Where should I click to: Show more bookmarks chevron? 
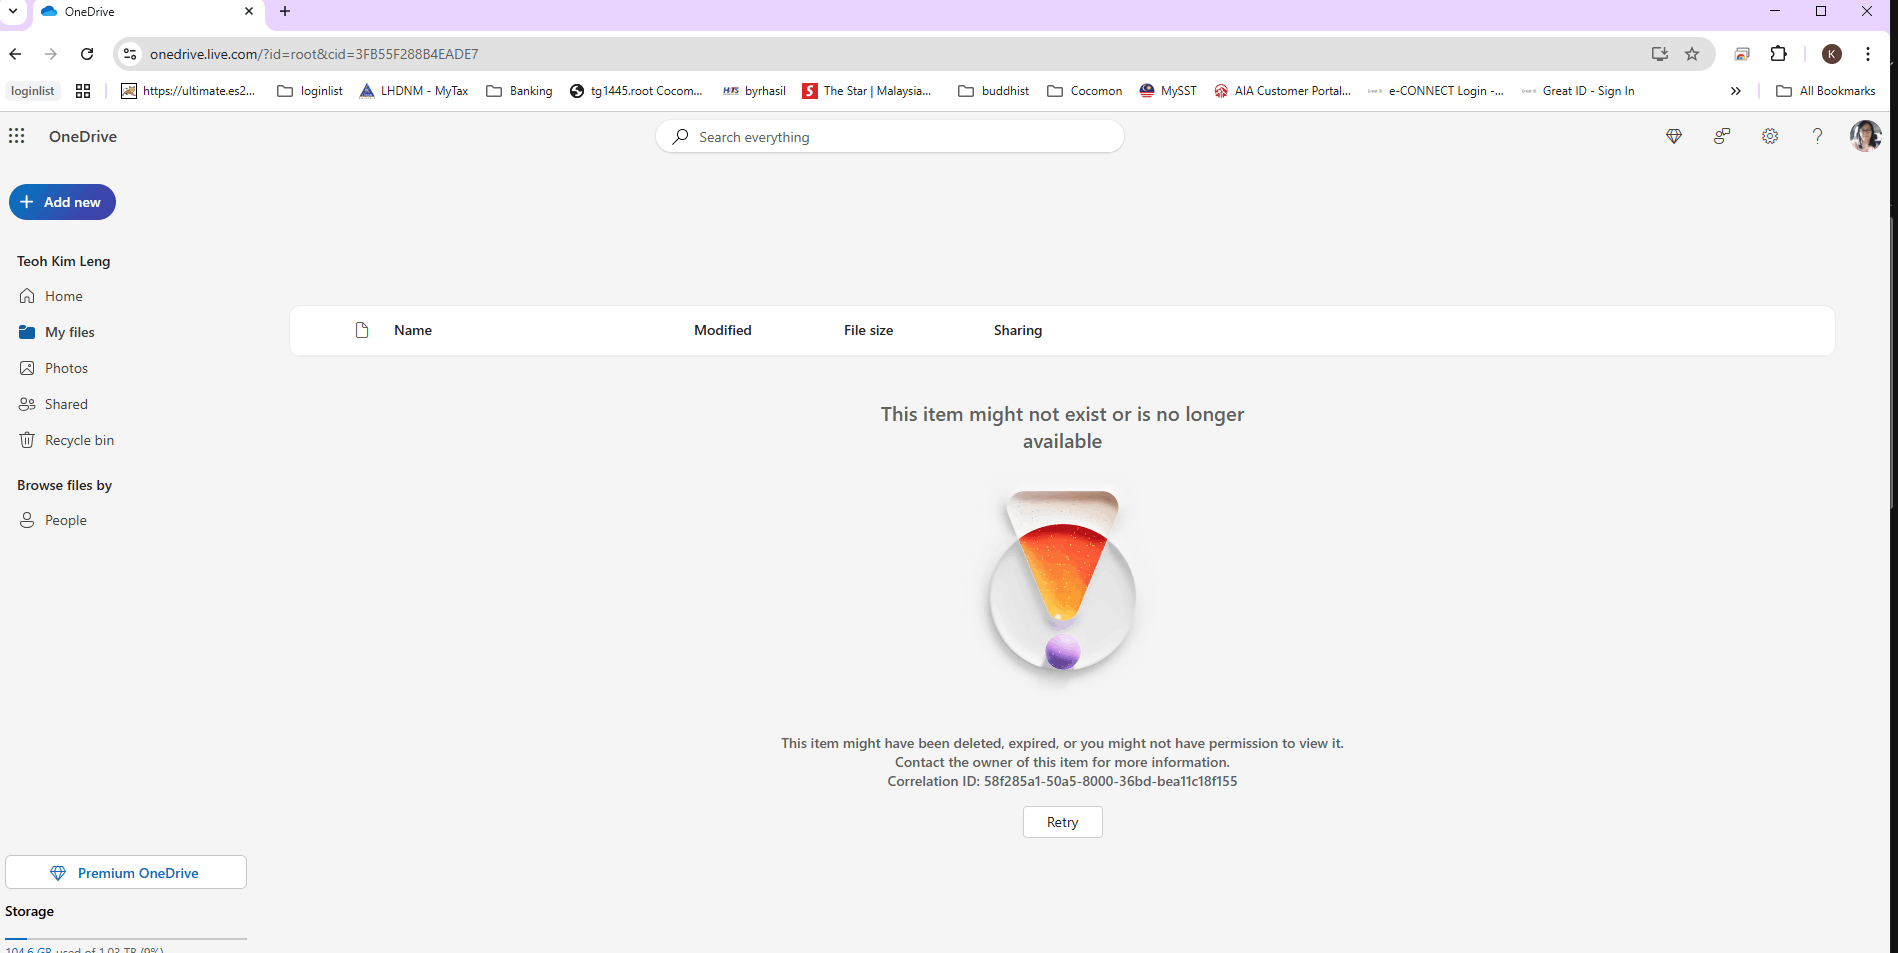coord(1736,91)
